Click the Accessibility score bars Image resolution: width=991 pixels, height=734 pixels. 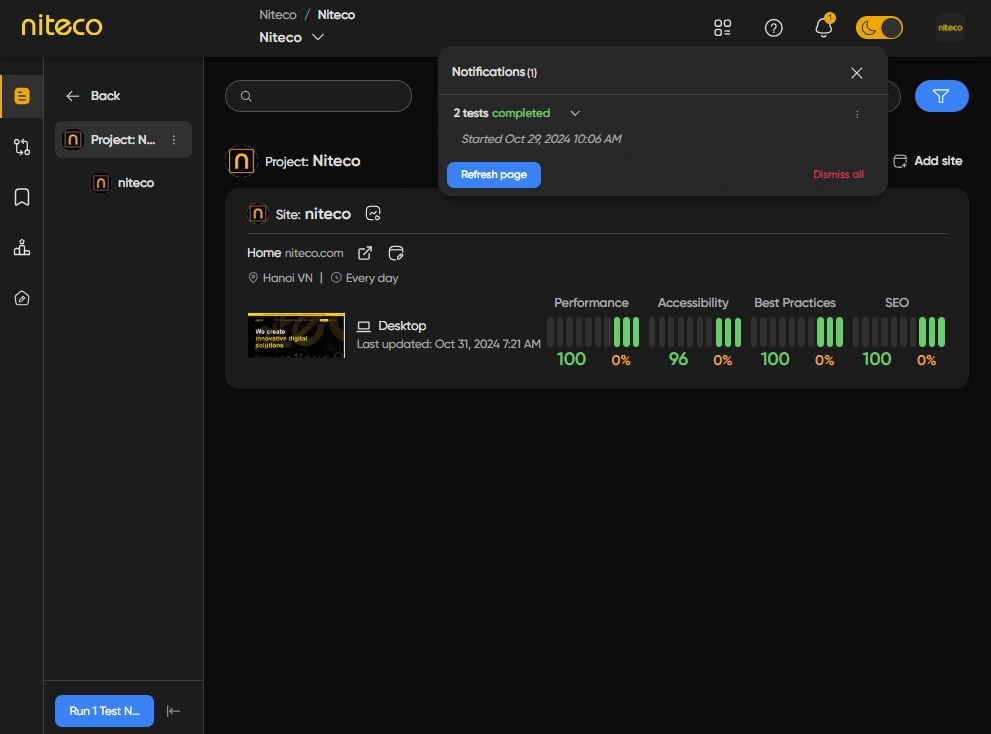(x=695, y=332)
